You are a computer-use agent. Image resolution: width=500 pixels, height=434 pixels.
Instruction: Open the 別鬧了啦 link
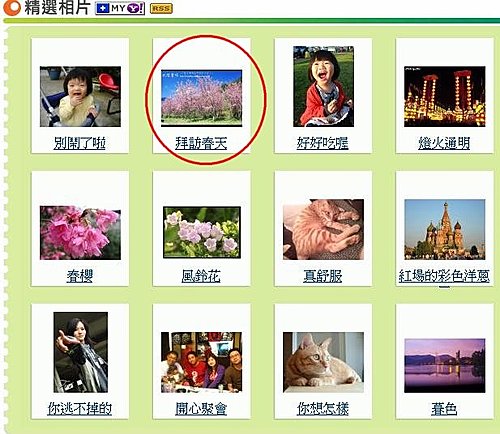tap(79, 143)
